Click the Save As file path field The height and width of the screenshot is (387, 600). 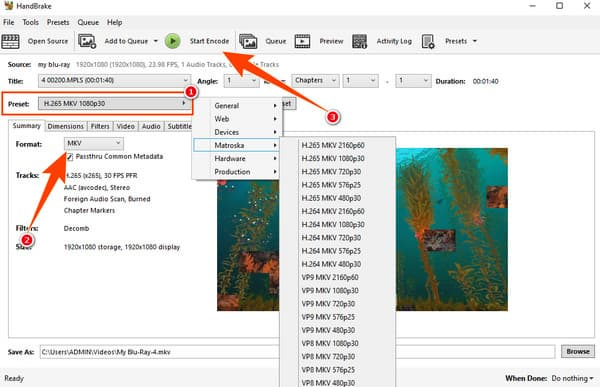coord(297,352)
